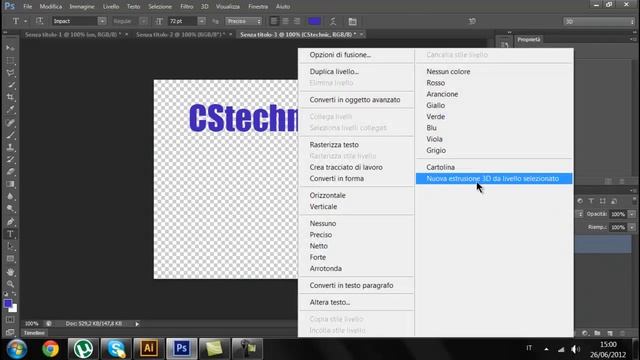Center the text alignment
The width and height of the screenshot is (640, 360).
tap(286, 21)
